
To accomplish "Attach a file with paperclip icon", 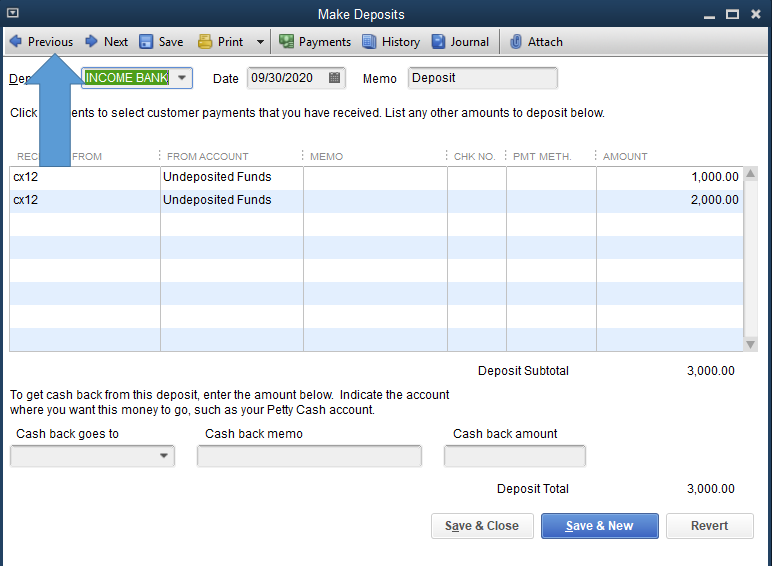I will coord(536,42).
